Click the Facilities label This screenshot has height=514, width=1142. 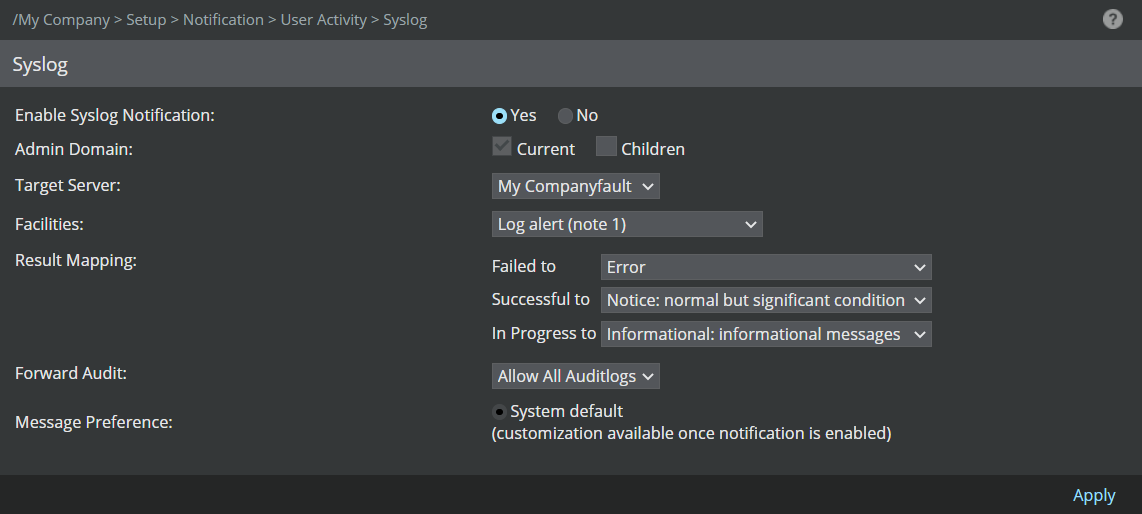click(x=49, y=224)
